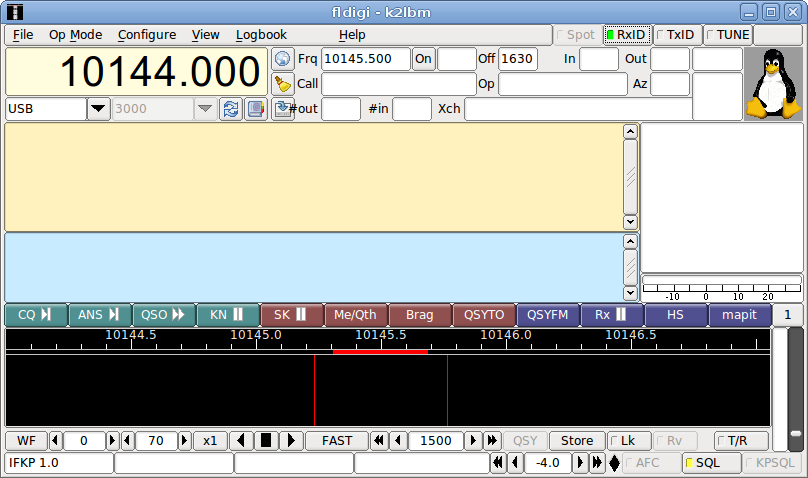Screen dimensions: 808x478
Task: Open the Help menu
Action: (352, 35)
